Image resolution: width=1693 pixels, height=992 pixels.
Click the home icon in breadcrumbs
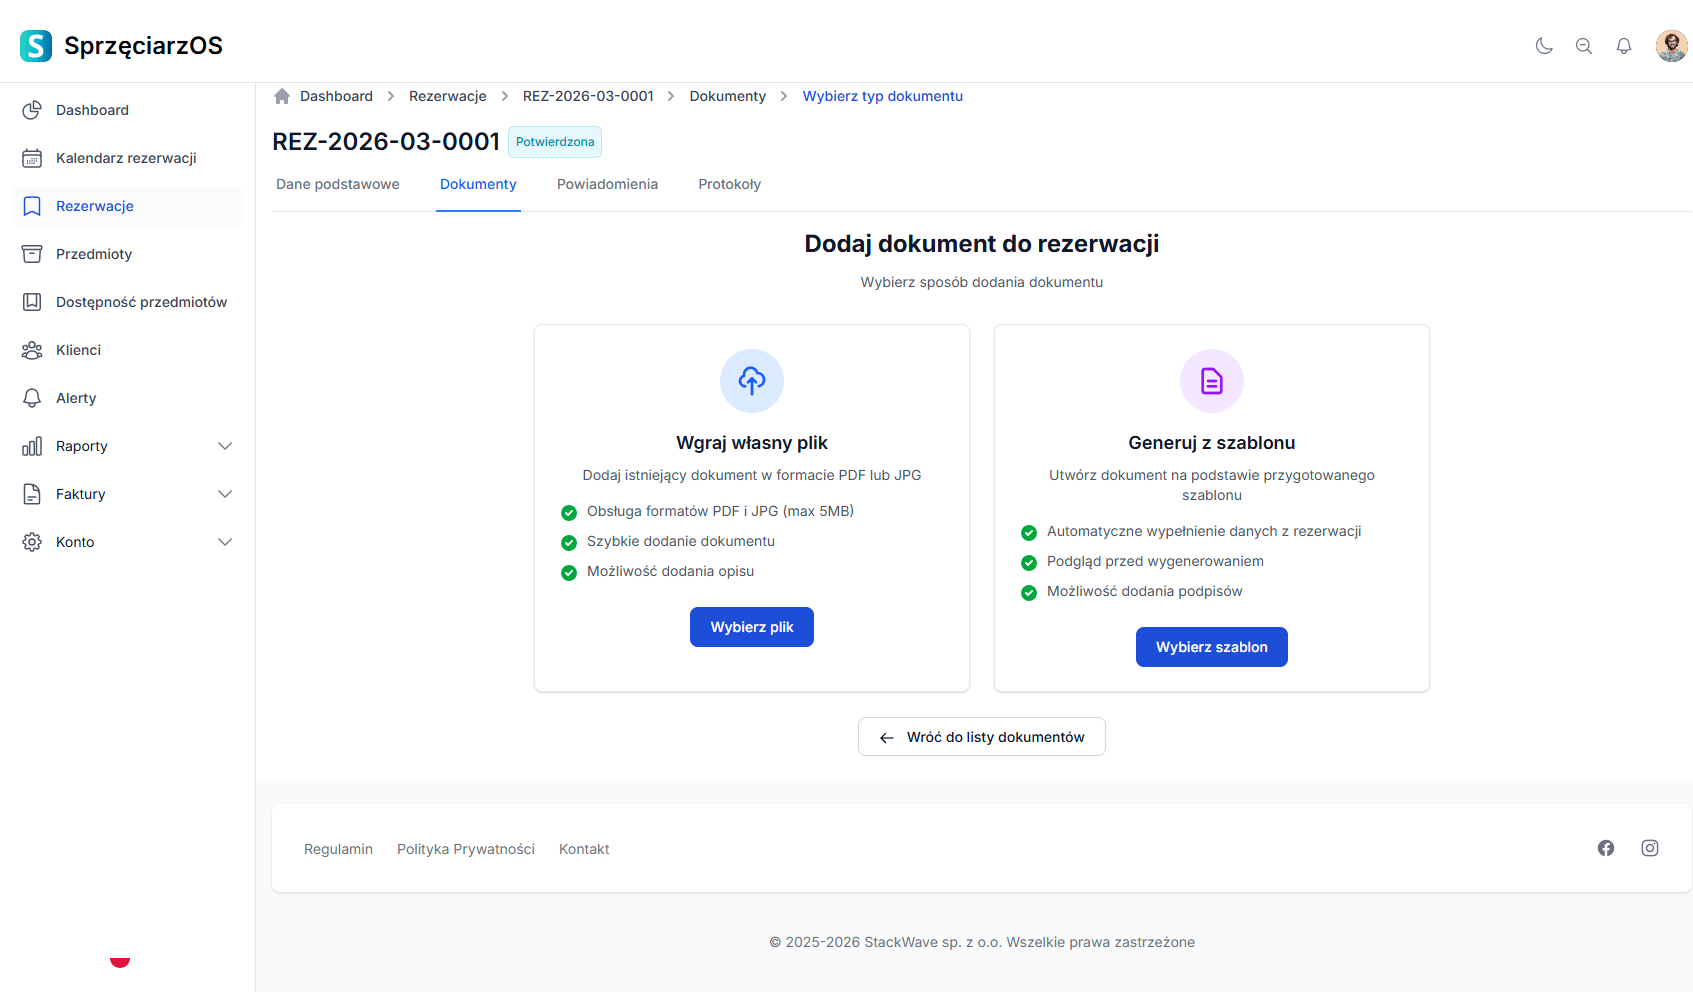(282, 96)
